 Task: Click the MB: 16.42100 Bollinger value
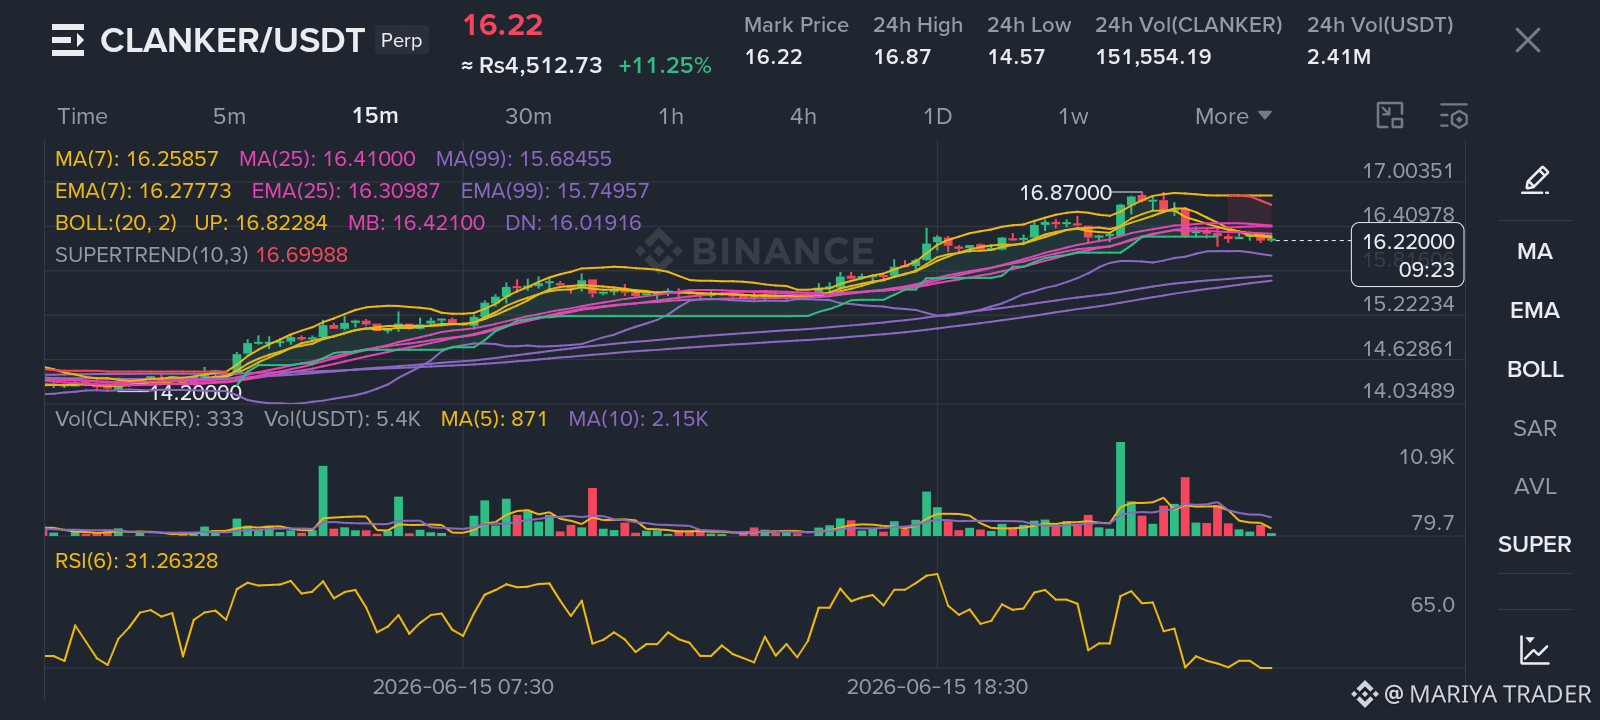[416, 223]
